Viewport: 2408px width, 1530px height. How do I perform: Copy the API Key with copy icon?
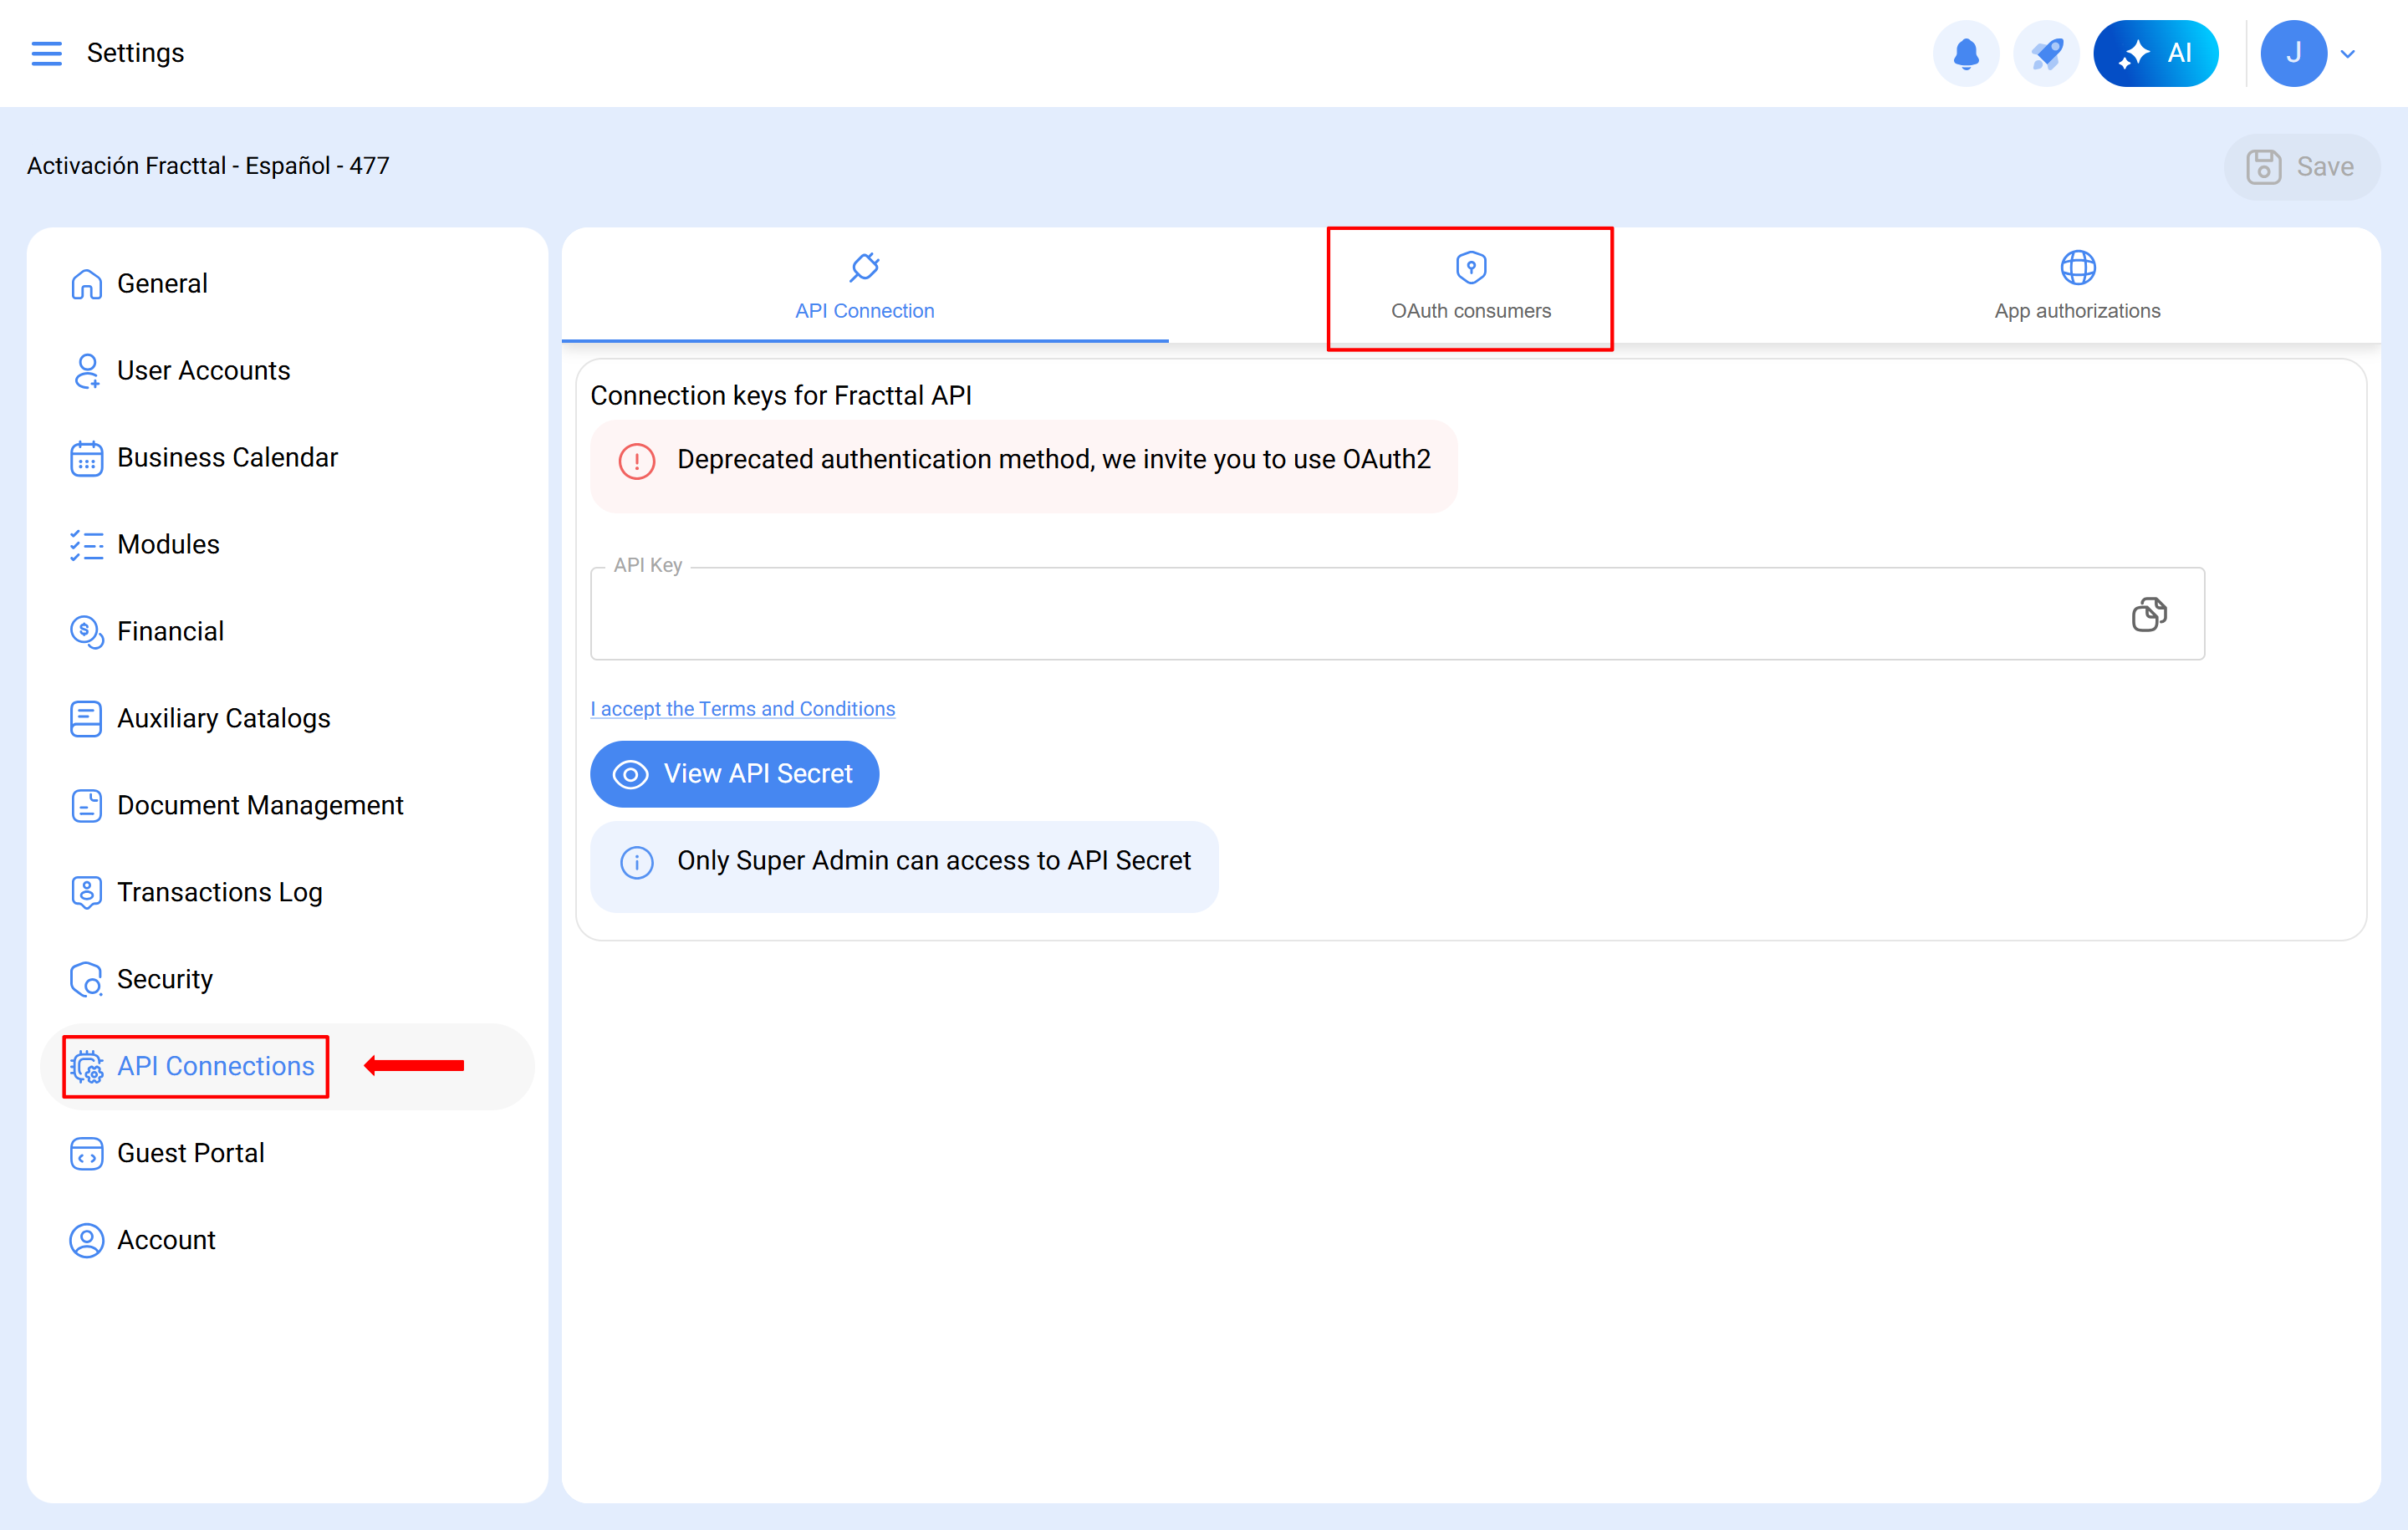point(2148,614)
